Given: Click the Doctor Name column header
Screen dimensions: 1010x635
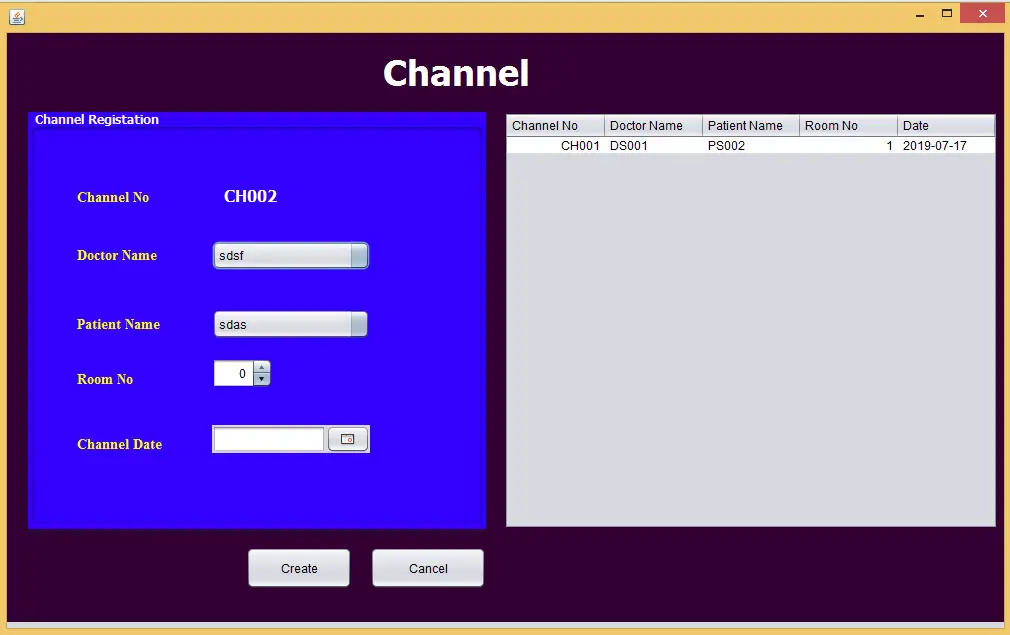Looking at the screenshot, I should 650,125.
